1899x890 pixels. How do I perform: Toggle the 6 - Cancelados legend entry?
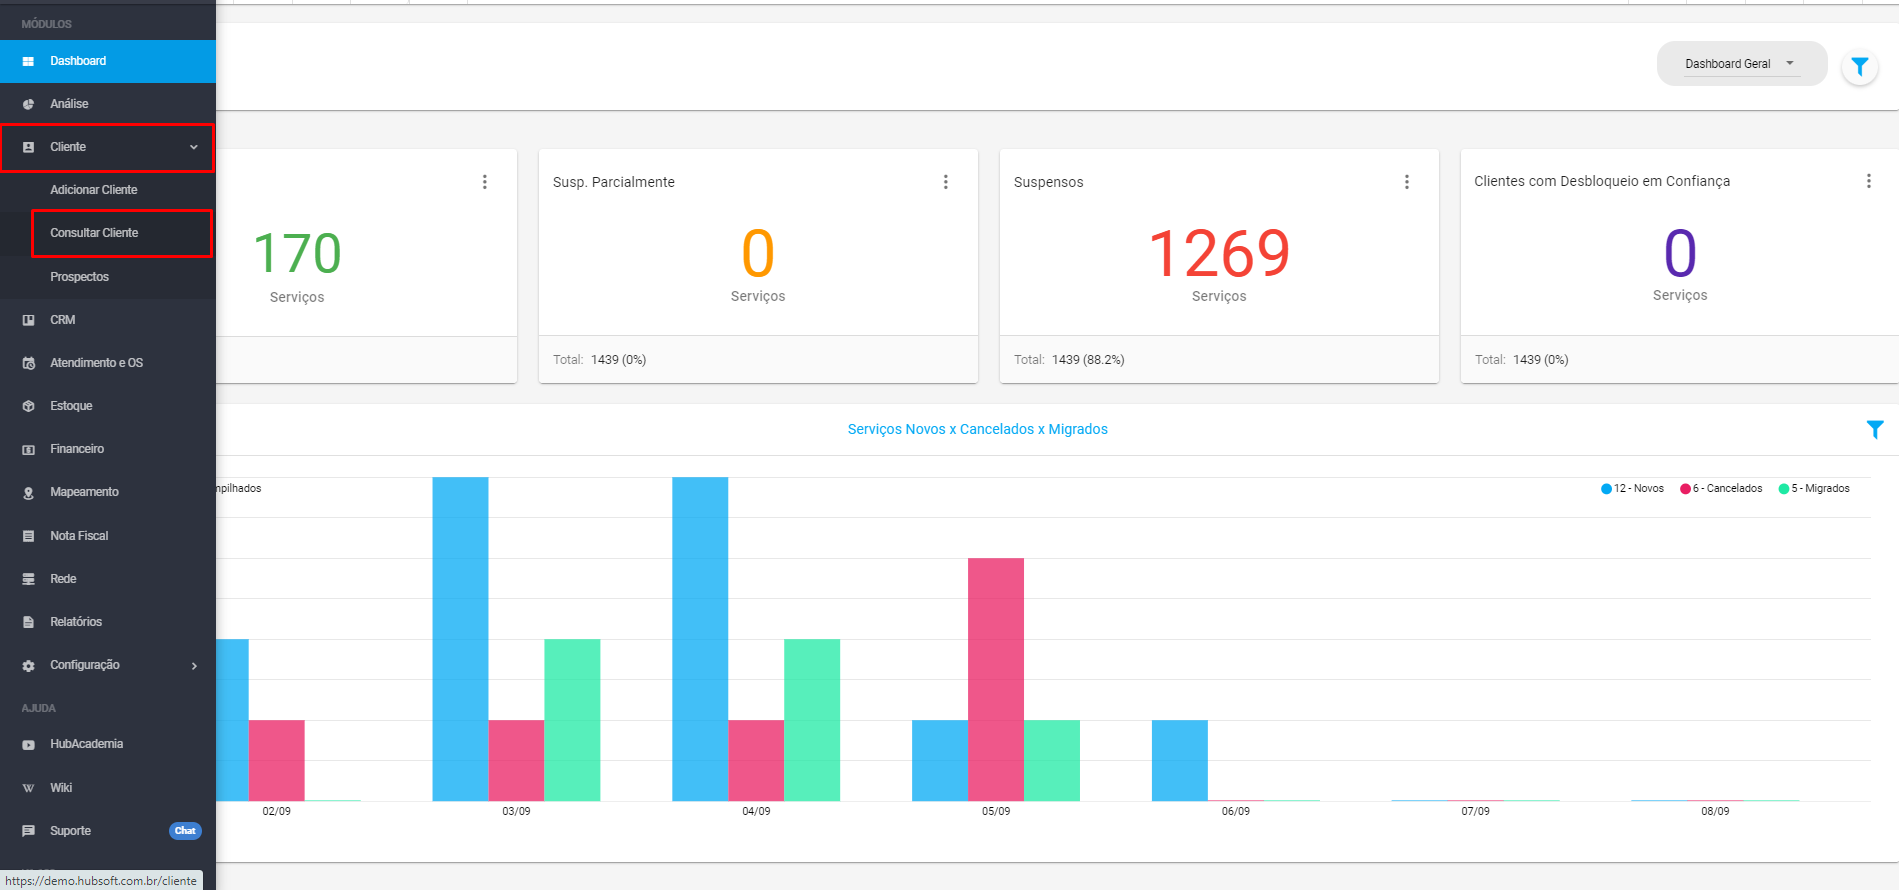(1721, 489)
